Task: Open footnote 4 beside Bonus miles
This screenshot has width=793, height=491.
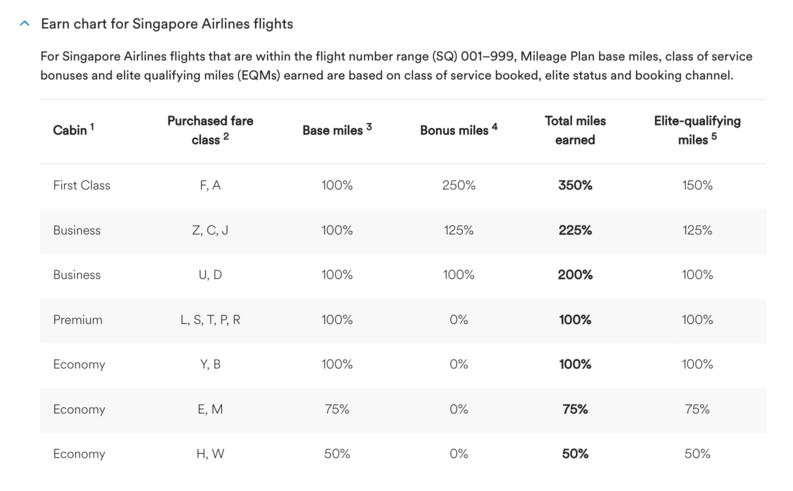Action: coord(494,126)
